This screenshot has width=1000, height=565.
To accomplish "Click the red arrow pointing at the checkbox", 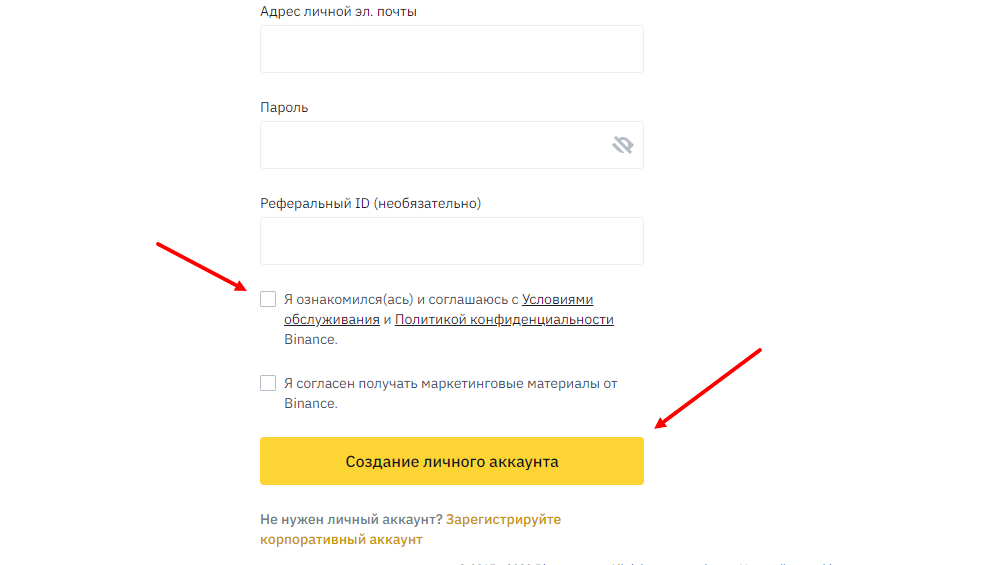I will pos(202,266).
